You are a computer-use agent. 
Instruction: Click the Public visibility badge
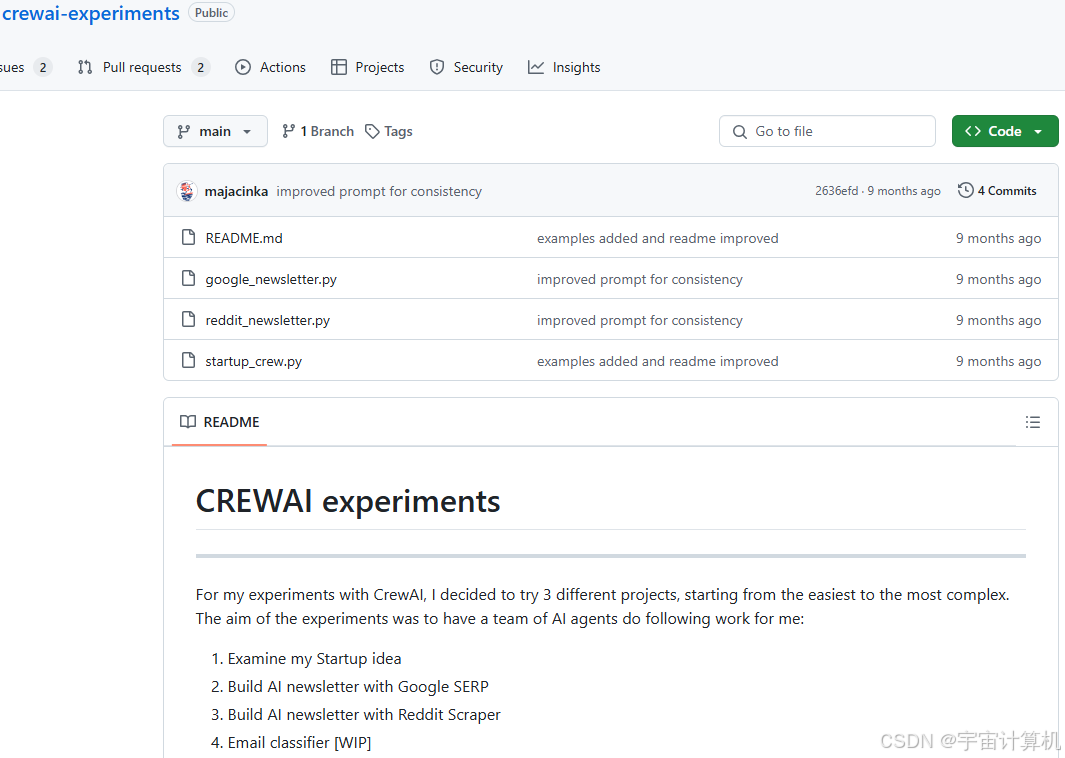[211, 13]
